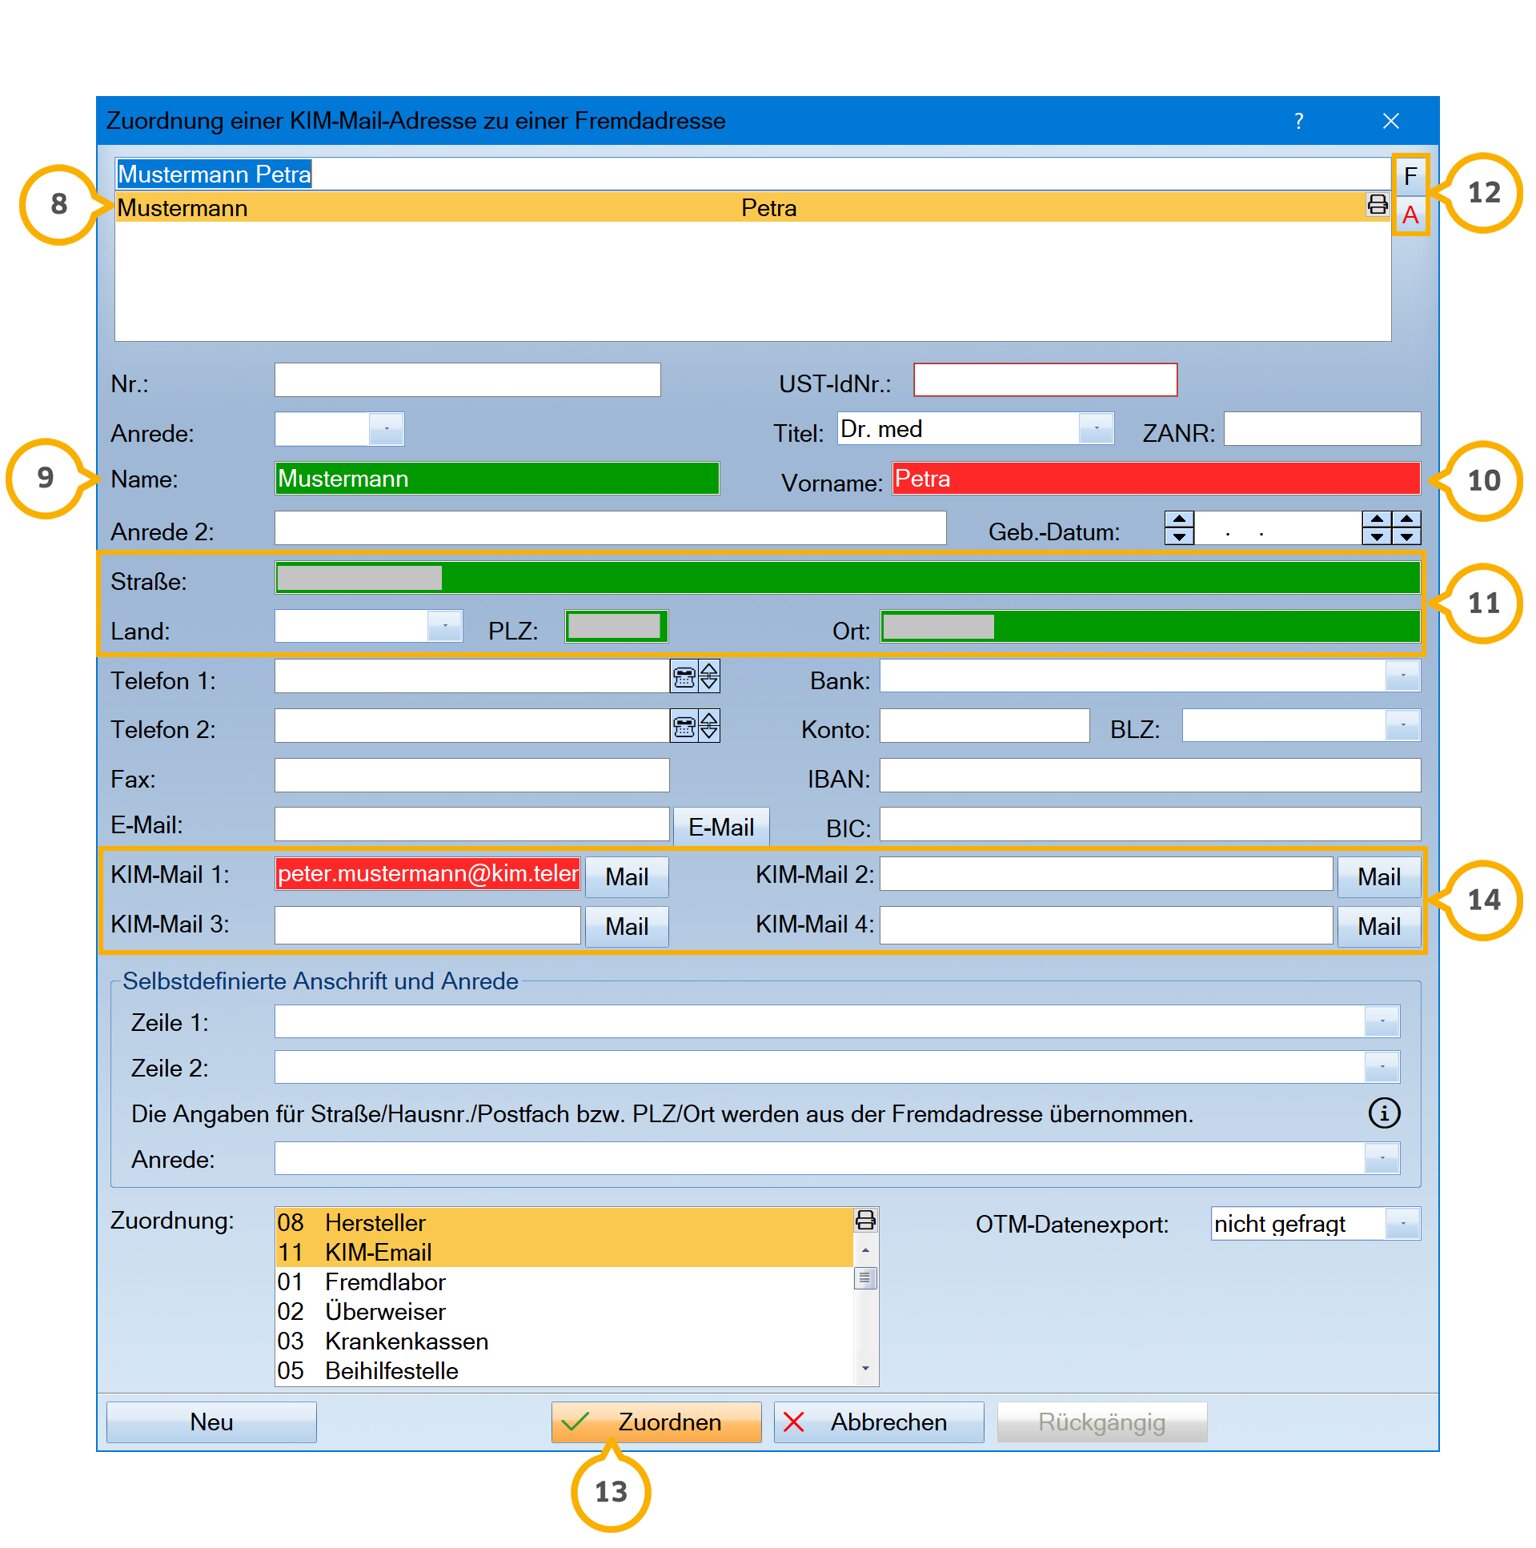Click the phone dial icon for Telefon 2
Viewport: 1536px width, 1548px height.
click(x=684, y=727)
